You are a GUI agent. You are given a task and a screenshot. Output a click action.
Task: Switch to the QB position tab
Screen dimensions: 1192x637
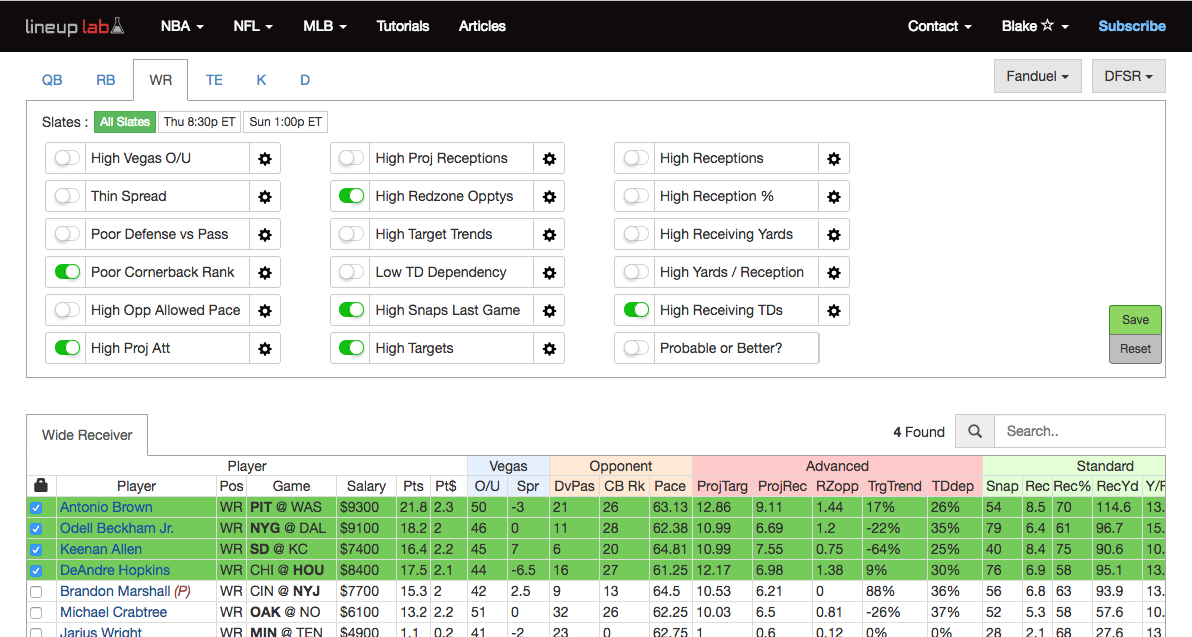pyautogui.click(x=52, y=80)
